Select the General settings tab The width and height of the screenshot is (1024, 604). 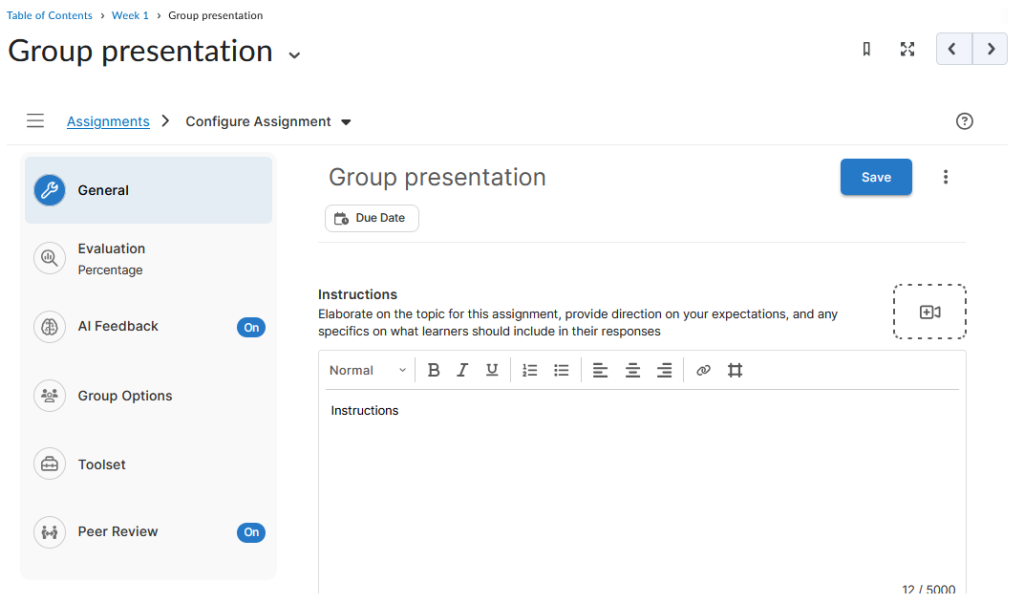[x=148, y=190]
